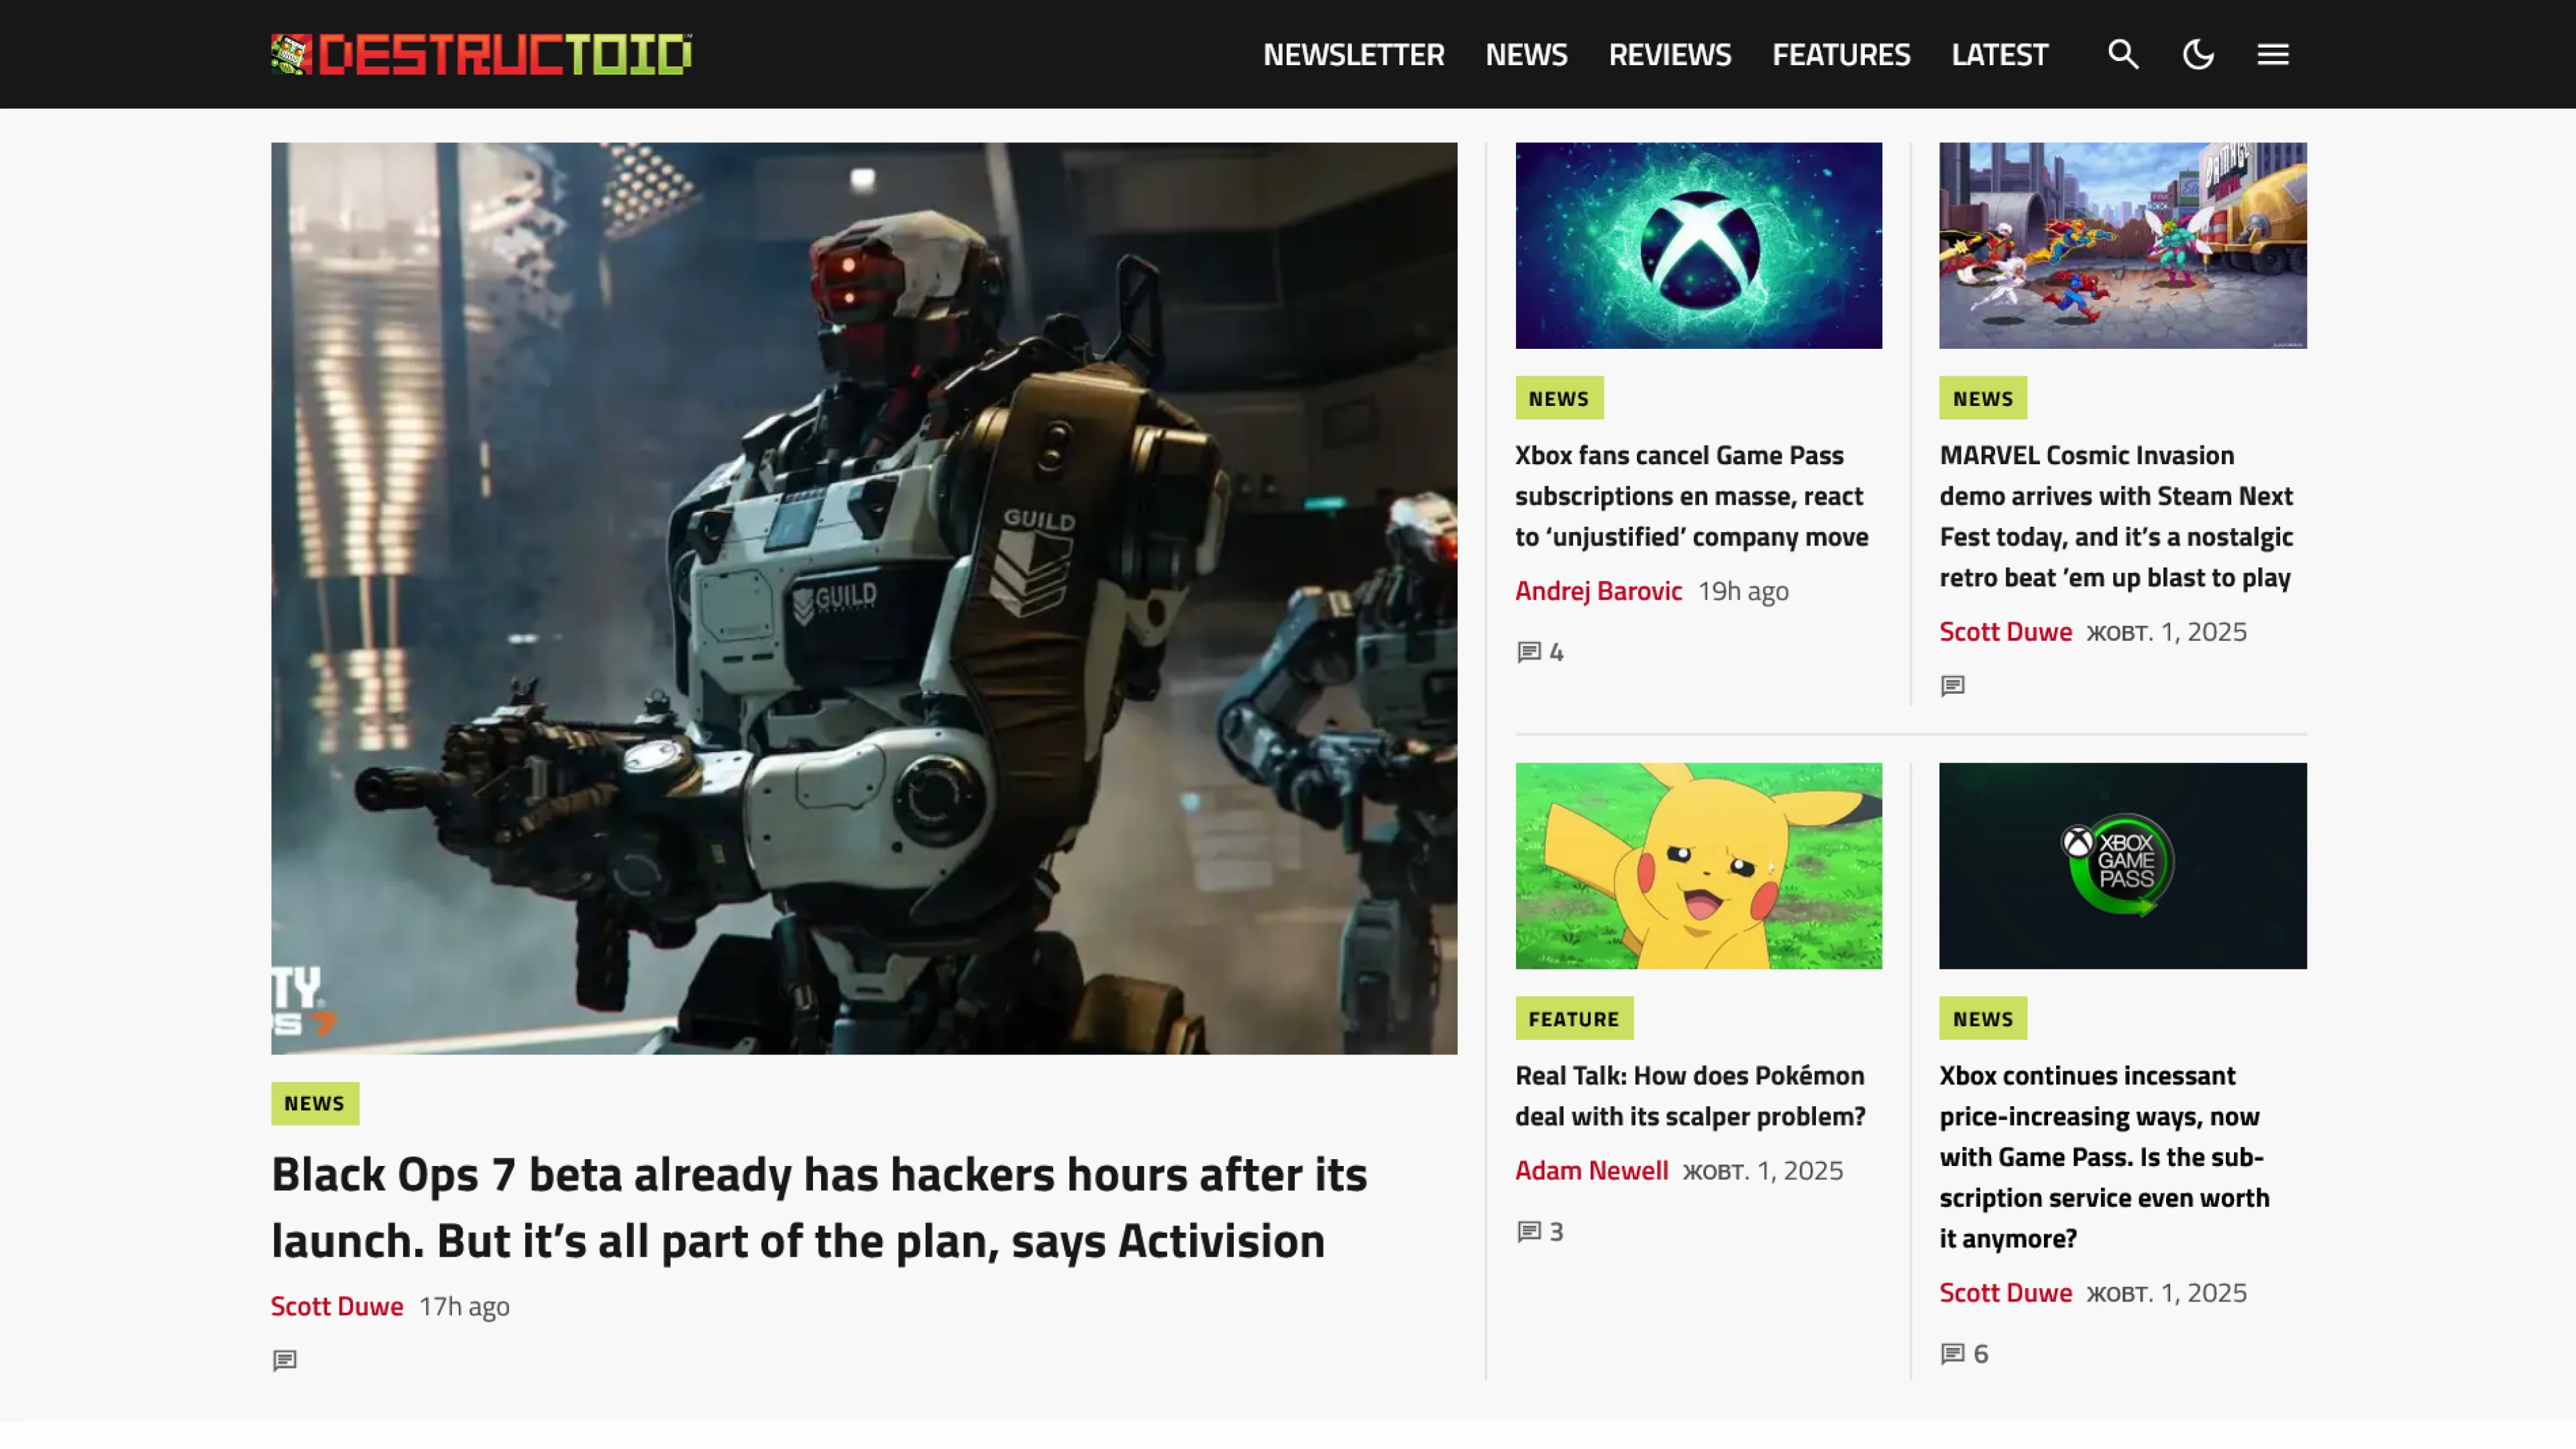
Task: Select the Features nav item
Action: pyautogui.click(x=1840, y=54)
